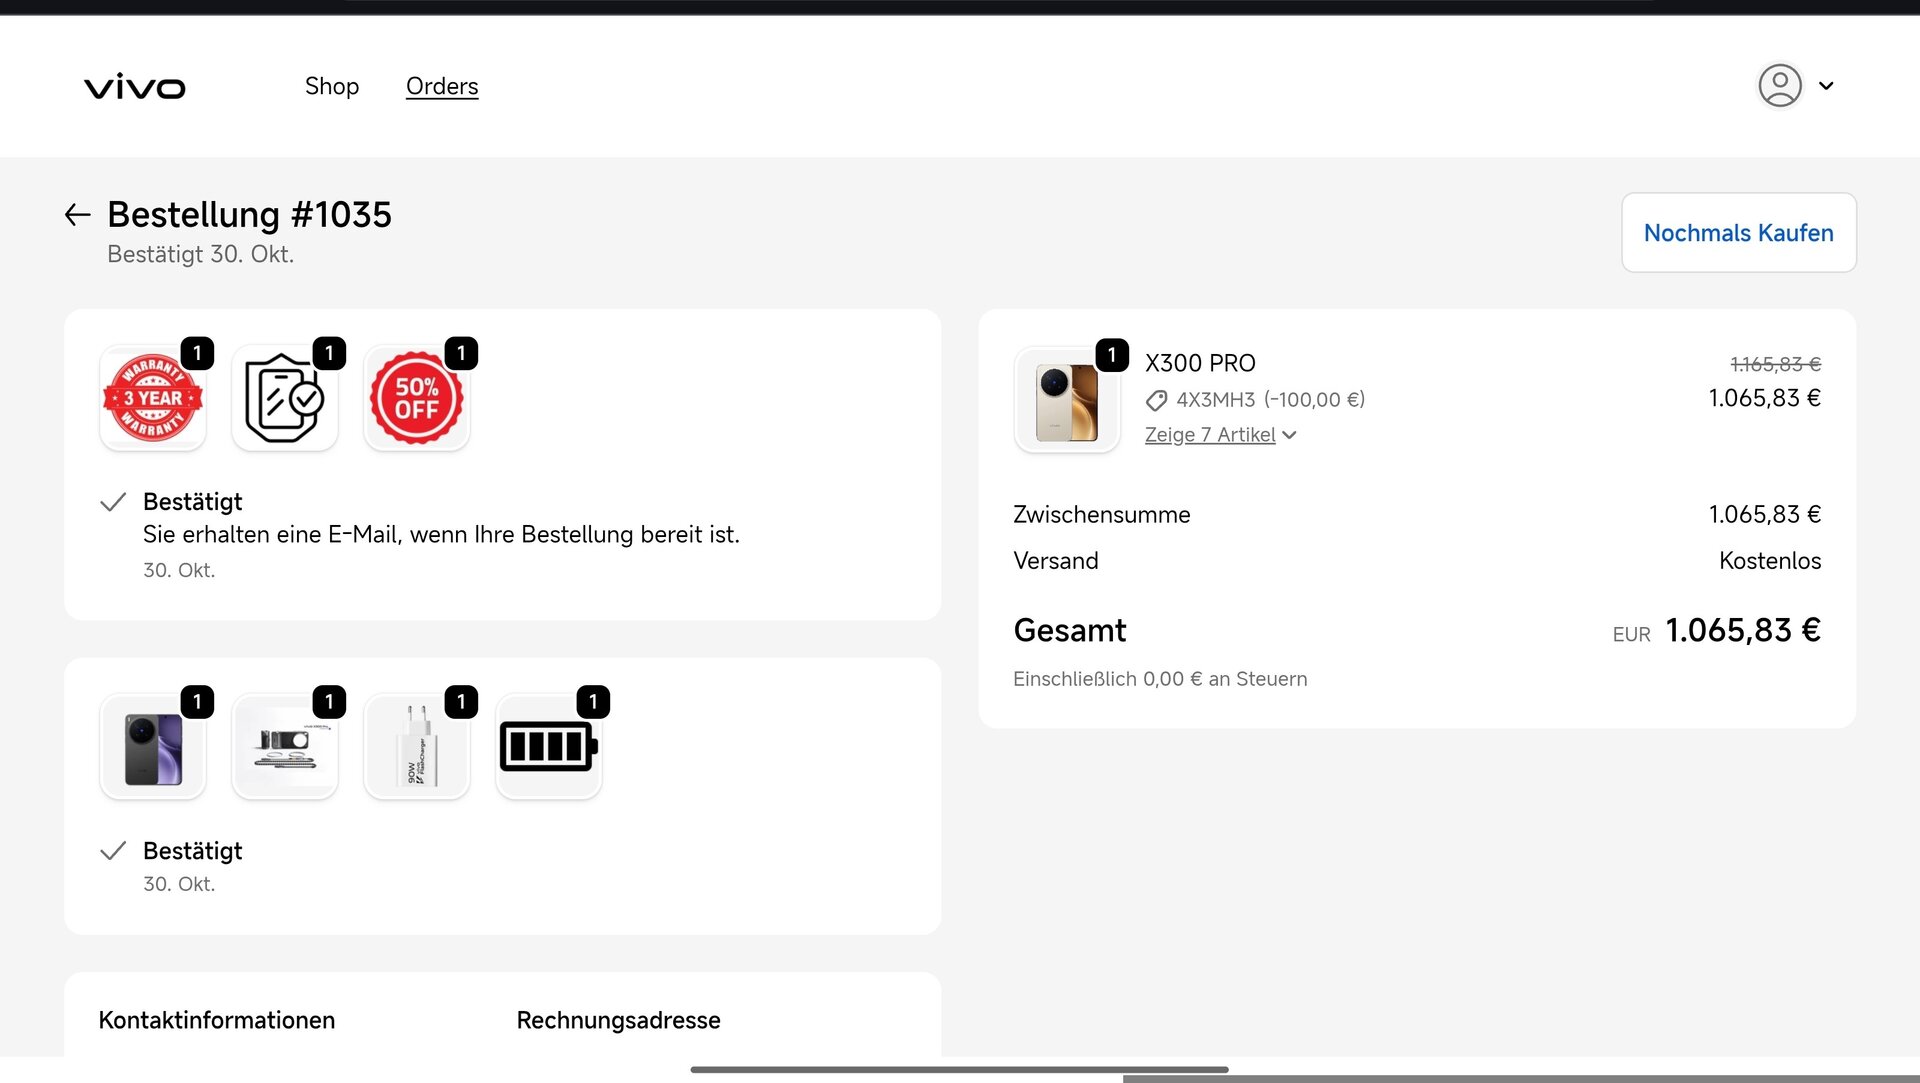Image resolution: width=1920 pixels, height=1083 pixels.
Task: Open the Orders menu item
Action: (x=441, y=86)
